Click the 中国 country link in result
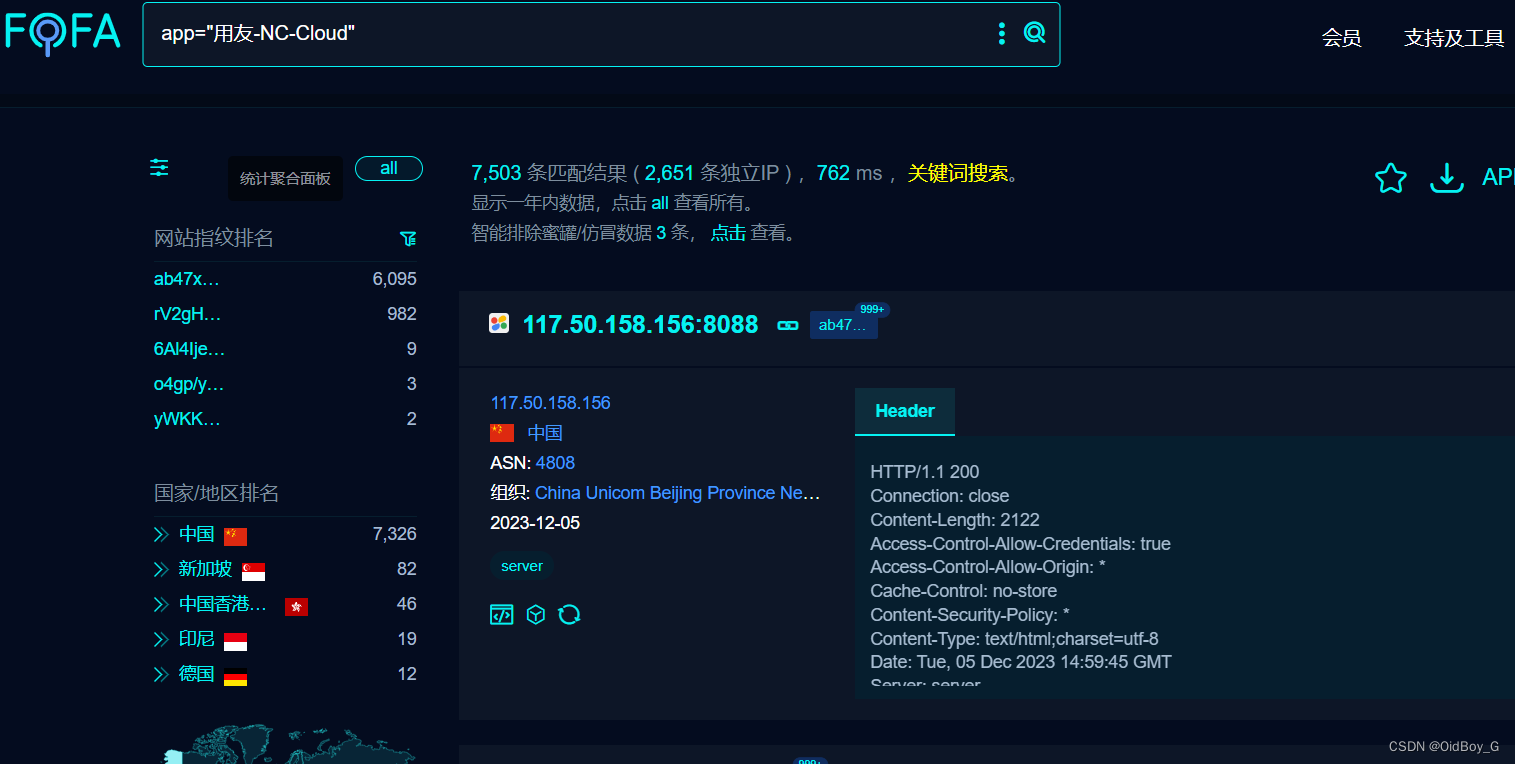 pos(545,433)
